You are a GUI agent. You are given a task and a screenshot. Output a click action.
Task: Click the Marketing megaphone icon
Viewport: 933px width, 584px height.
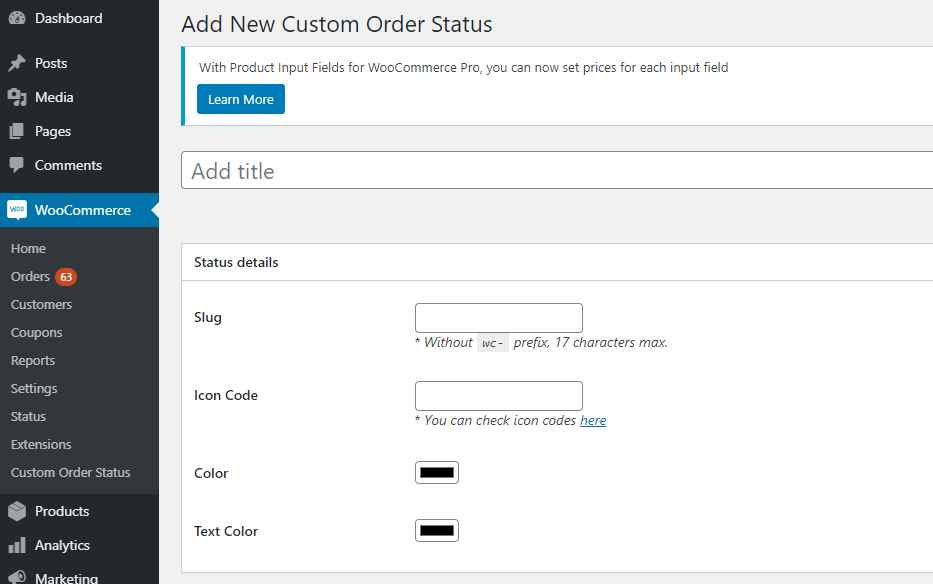pos(17,577)
